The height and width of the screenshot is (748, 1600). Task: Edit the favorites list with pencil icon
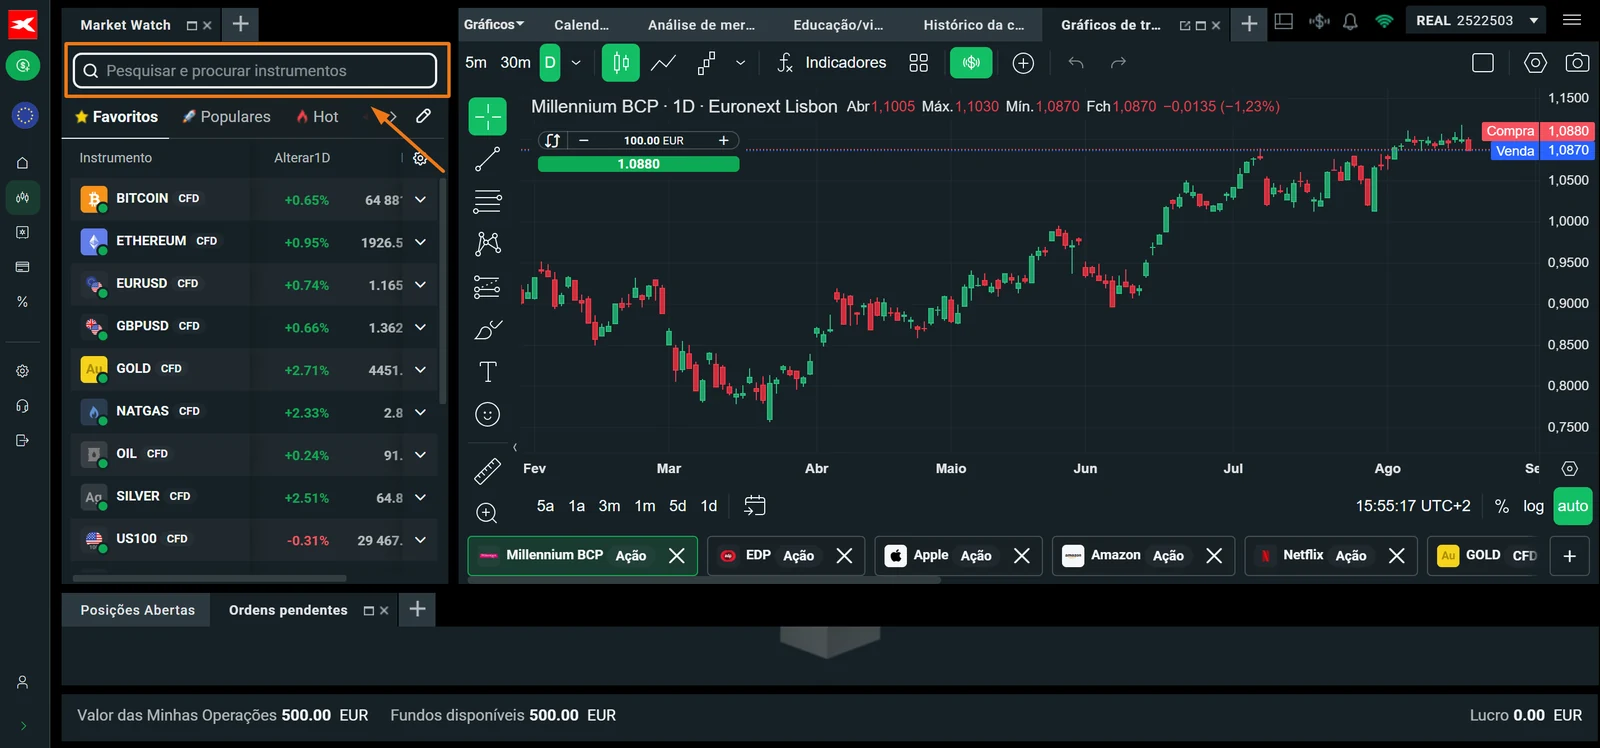tap(424, 116)
